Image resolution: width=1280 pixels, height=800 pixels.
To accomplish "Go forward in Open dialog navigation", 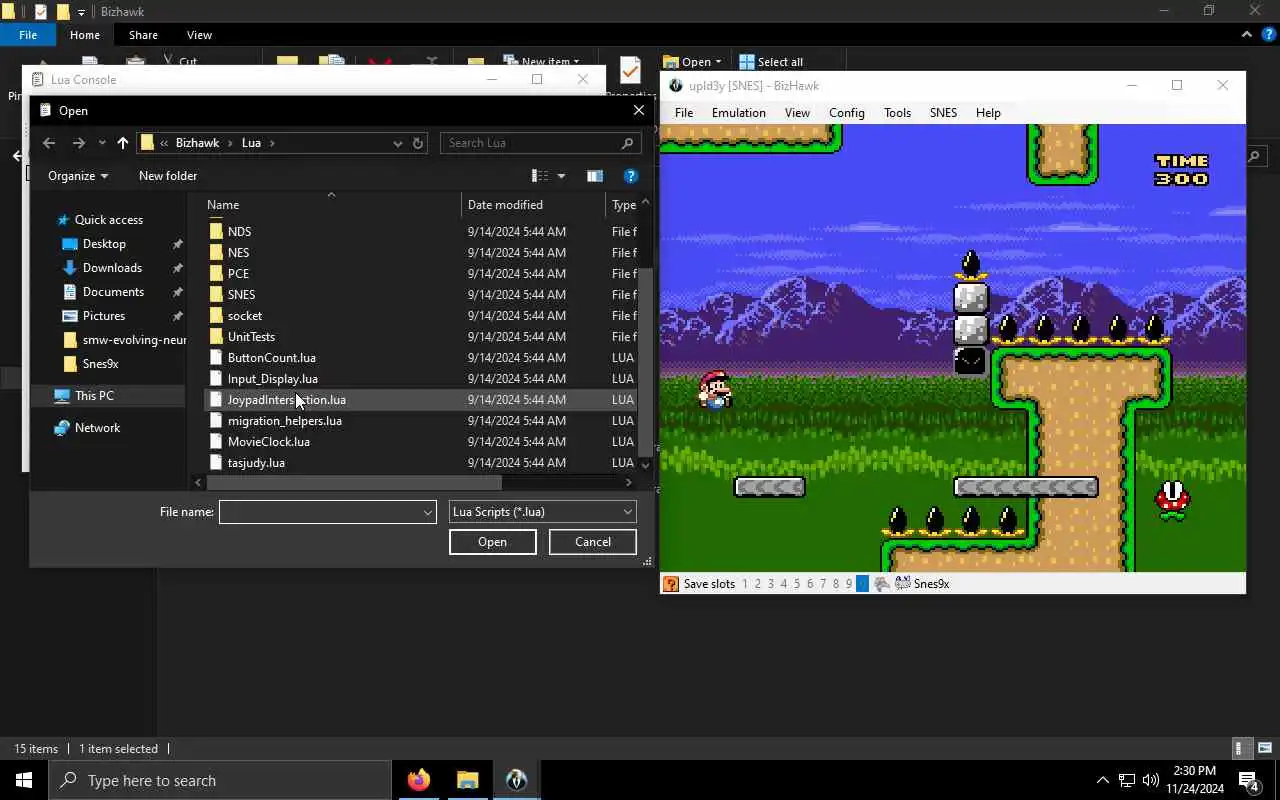I will 78,143.
